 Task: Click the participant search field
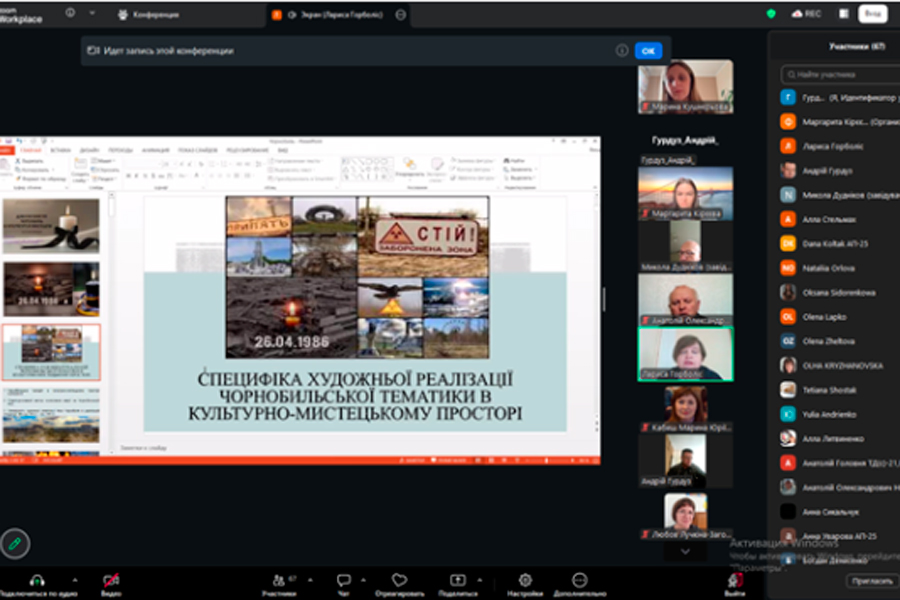[840, 75]
